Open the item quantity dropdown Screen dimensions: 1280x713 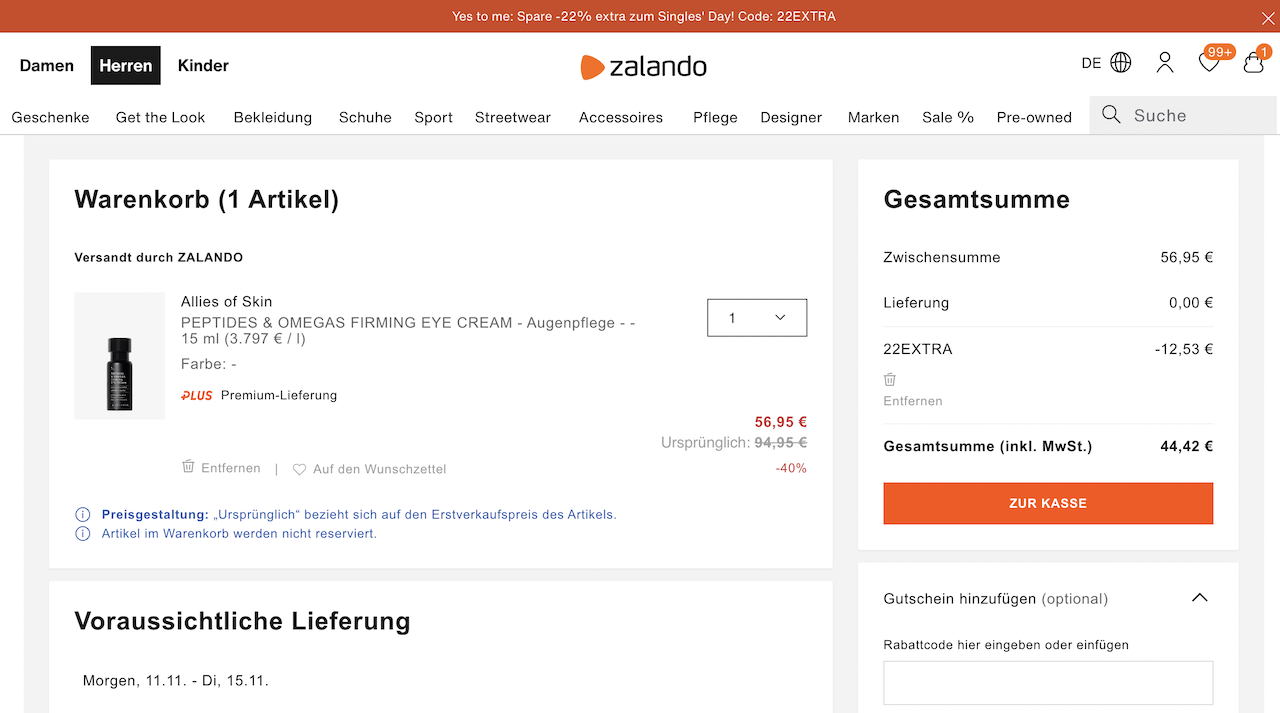(757, 318)
